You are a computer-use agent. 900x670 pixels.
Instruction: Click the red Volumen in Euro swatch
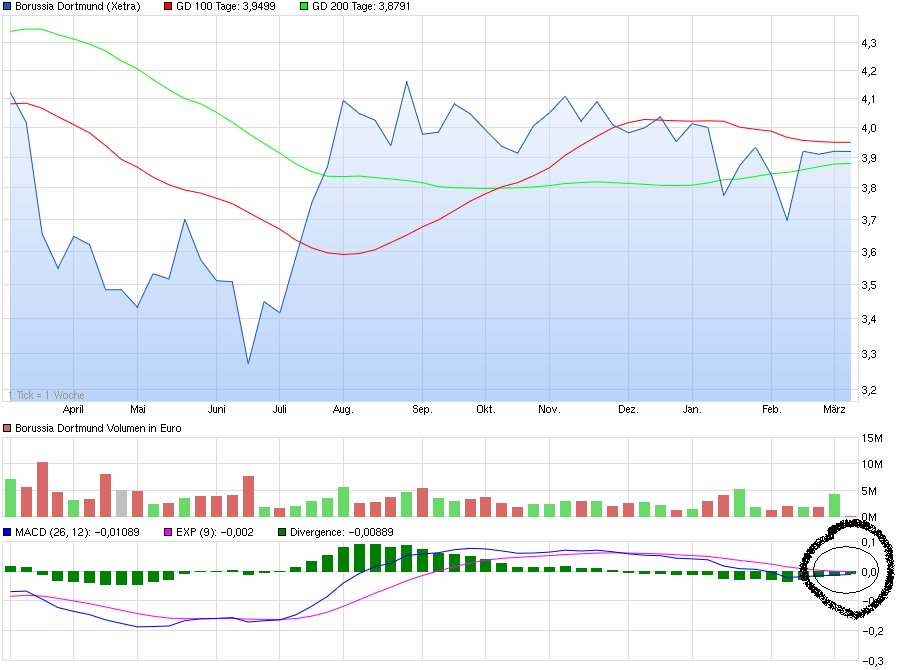(7, 428)
